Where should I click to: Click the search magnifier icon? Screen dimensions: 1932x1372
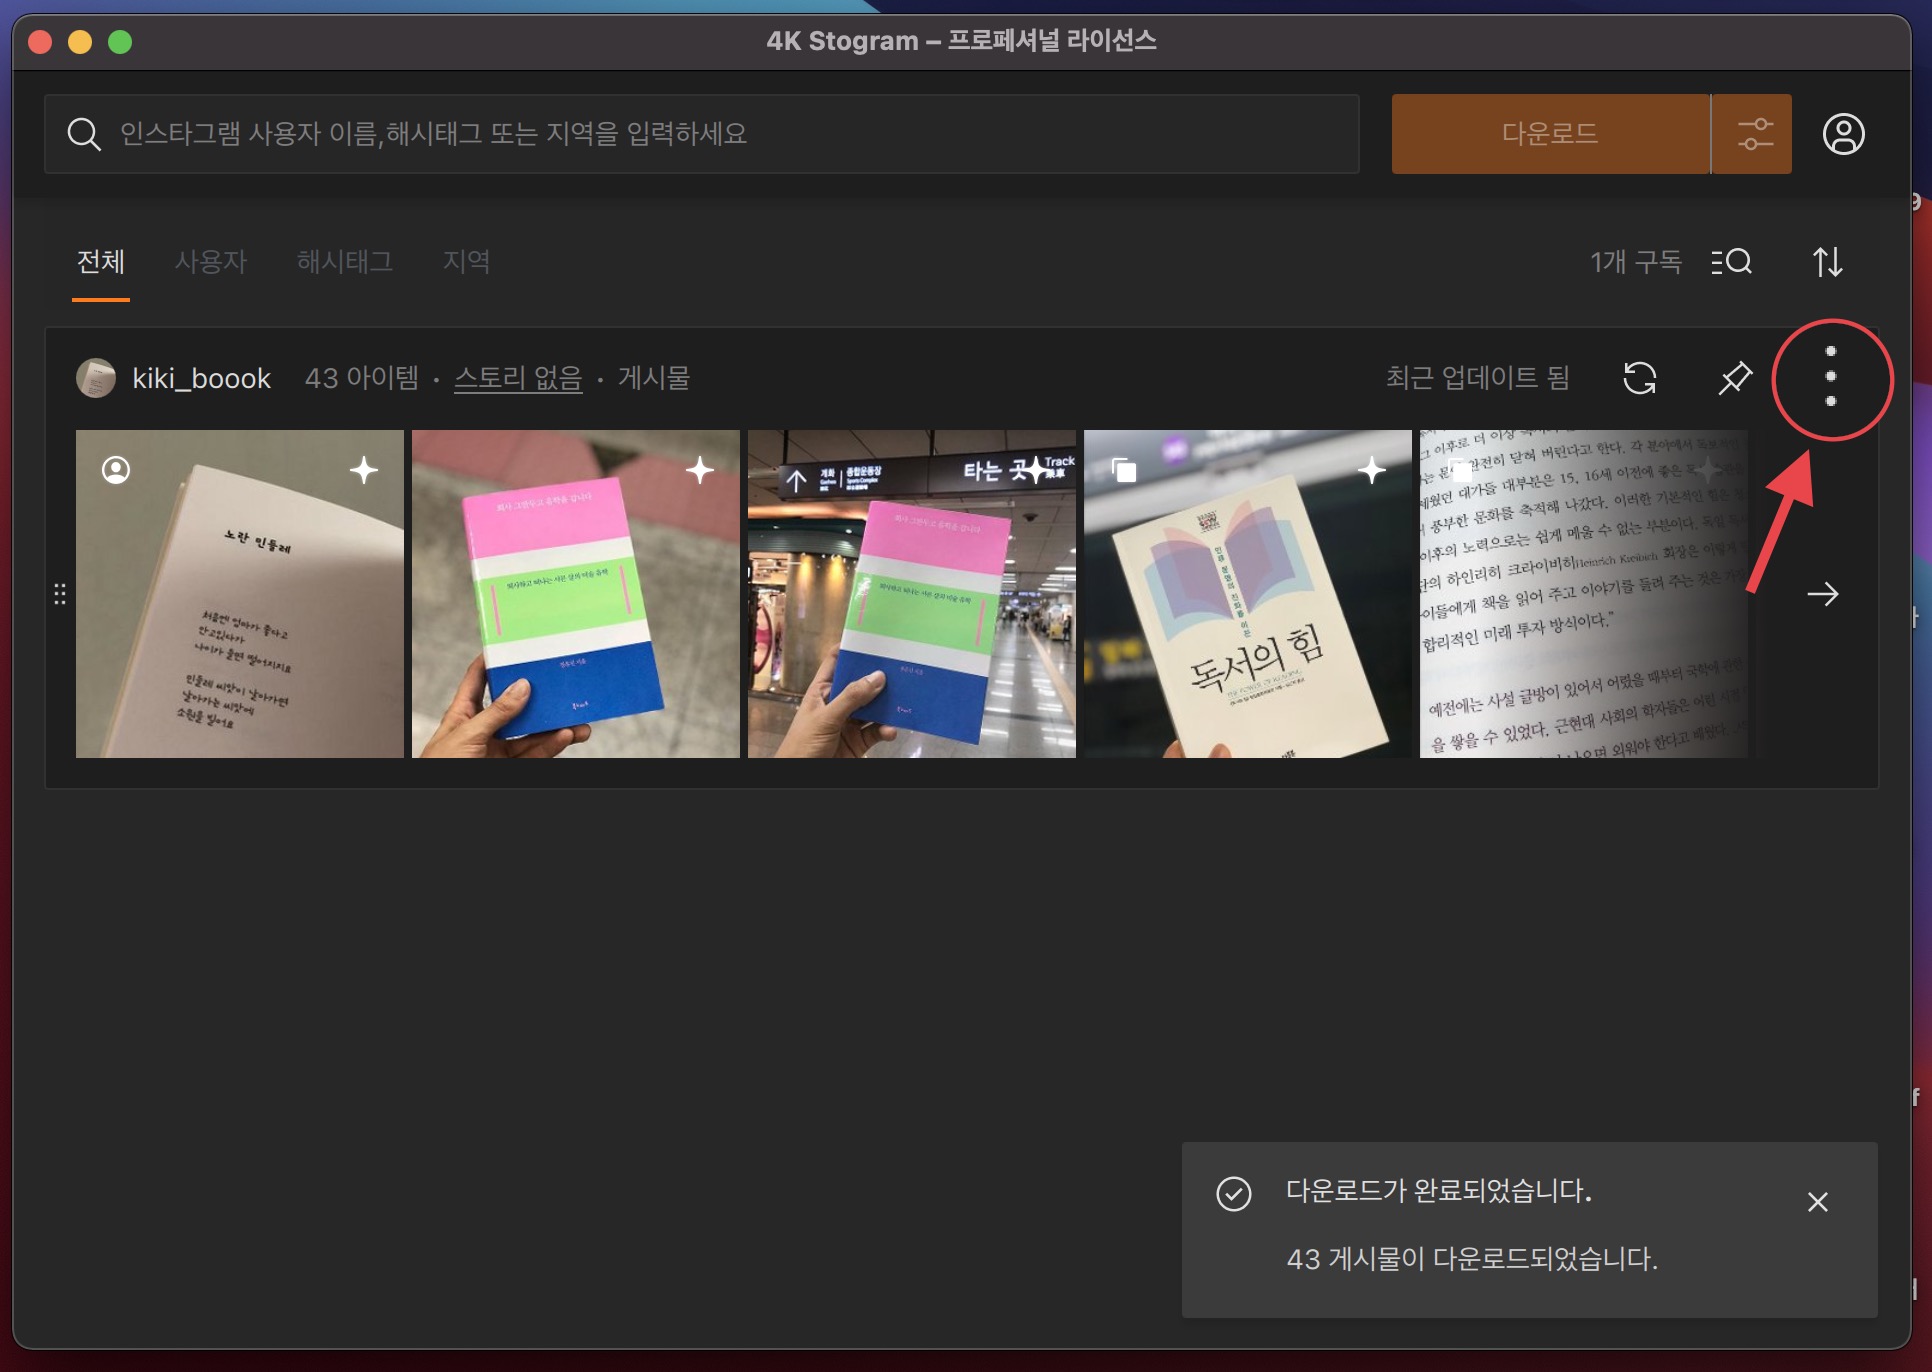point(84,134)
